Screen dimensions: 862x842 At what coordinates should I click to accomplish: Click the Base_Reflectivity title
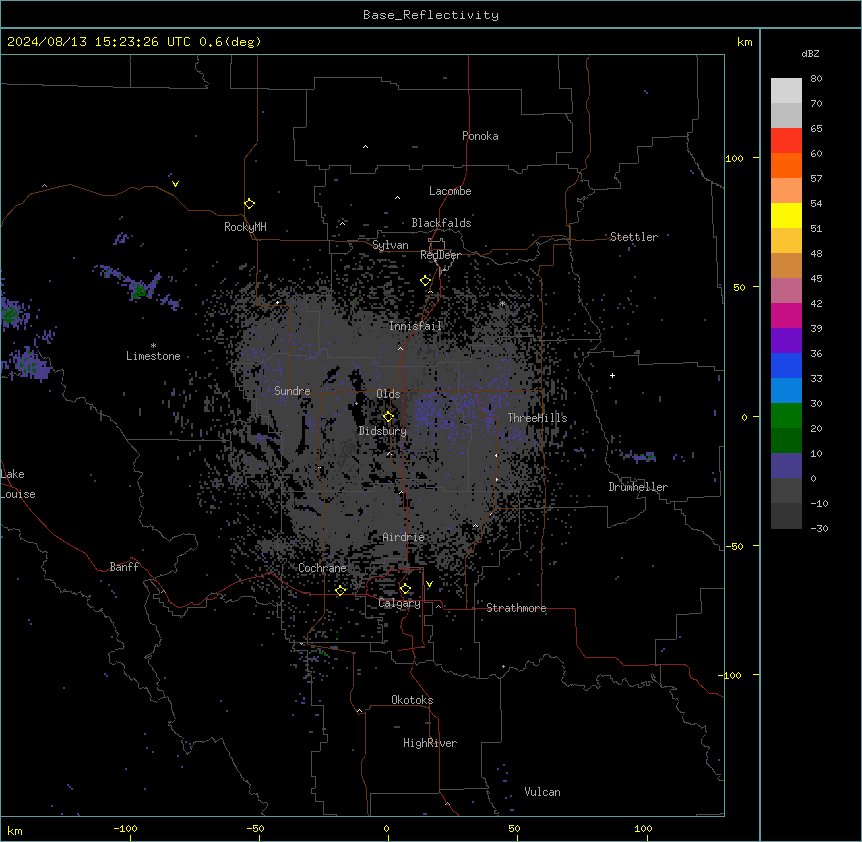coord(431,15)
